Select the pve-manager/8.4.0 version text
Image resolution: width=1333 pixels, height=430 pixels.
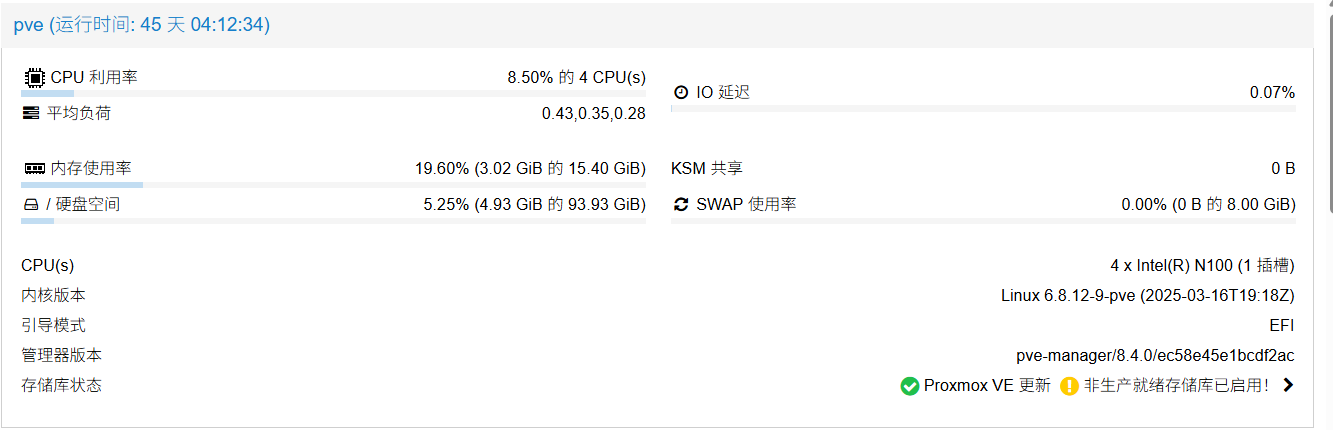1155,355
